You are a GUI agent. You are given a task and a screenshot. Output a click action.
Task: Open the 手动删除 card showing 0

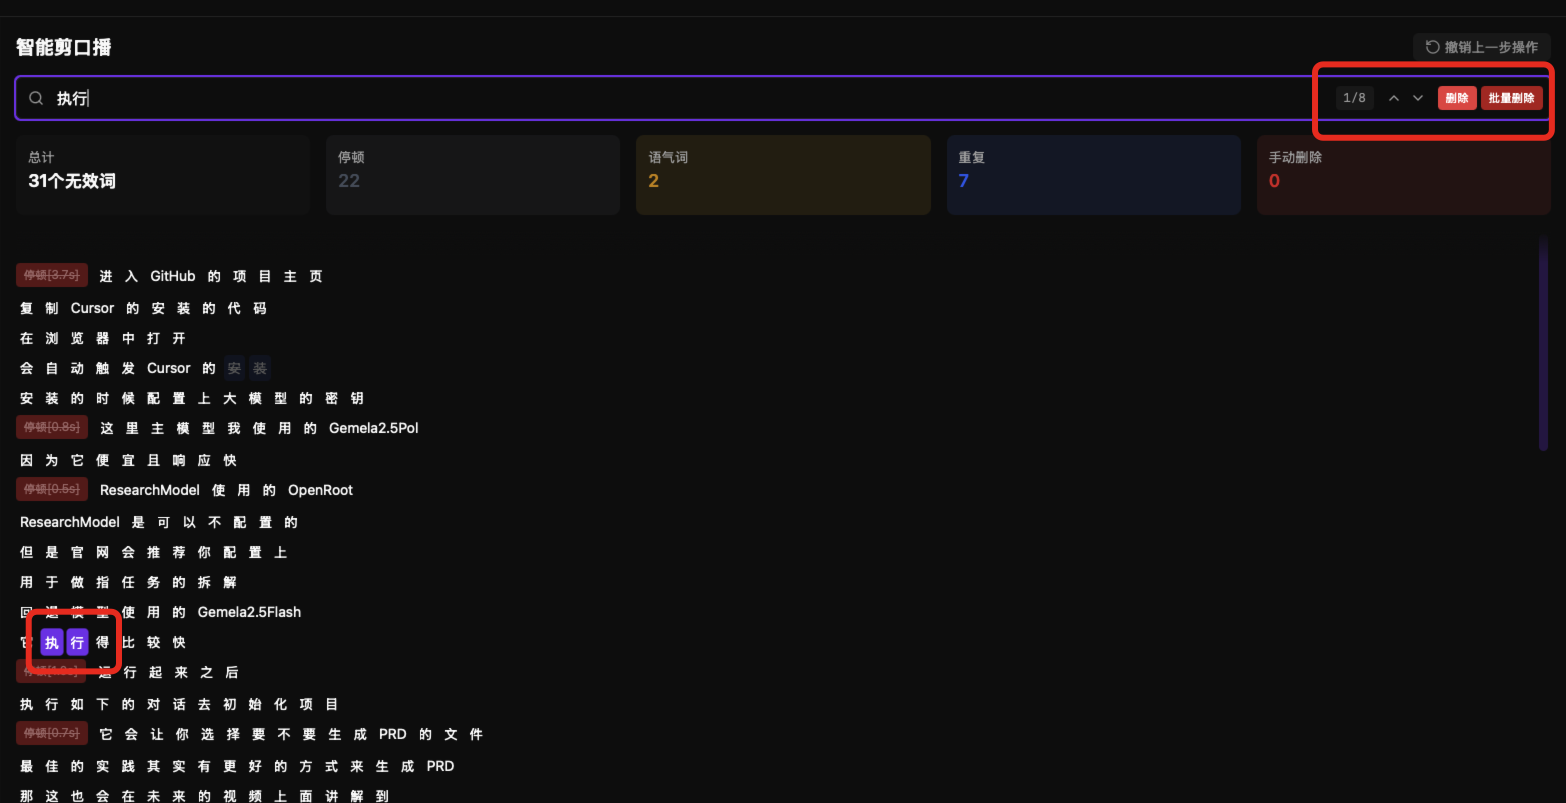click(1403, 174)
